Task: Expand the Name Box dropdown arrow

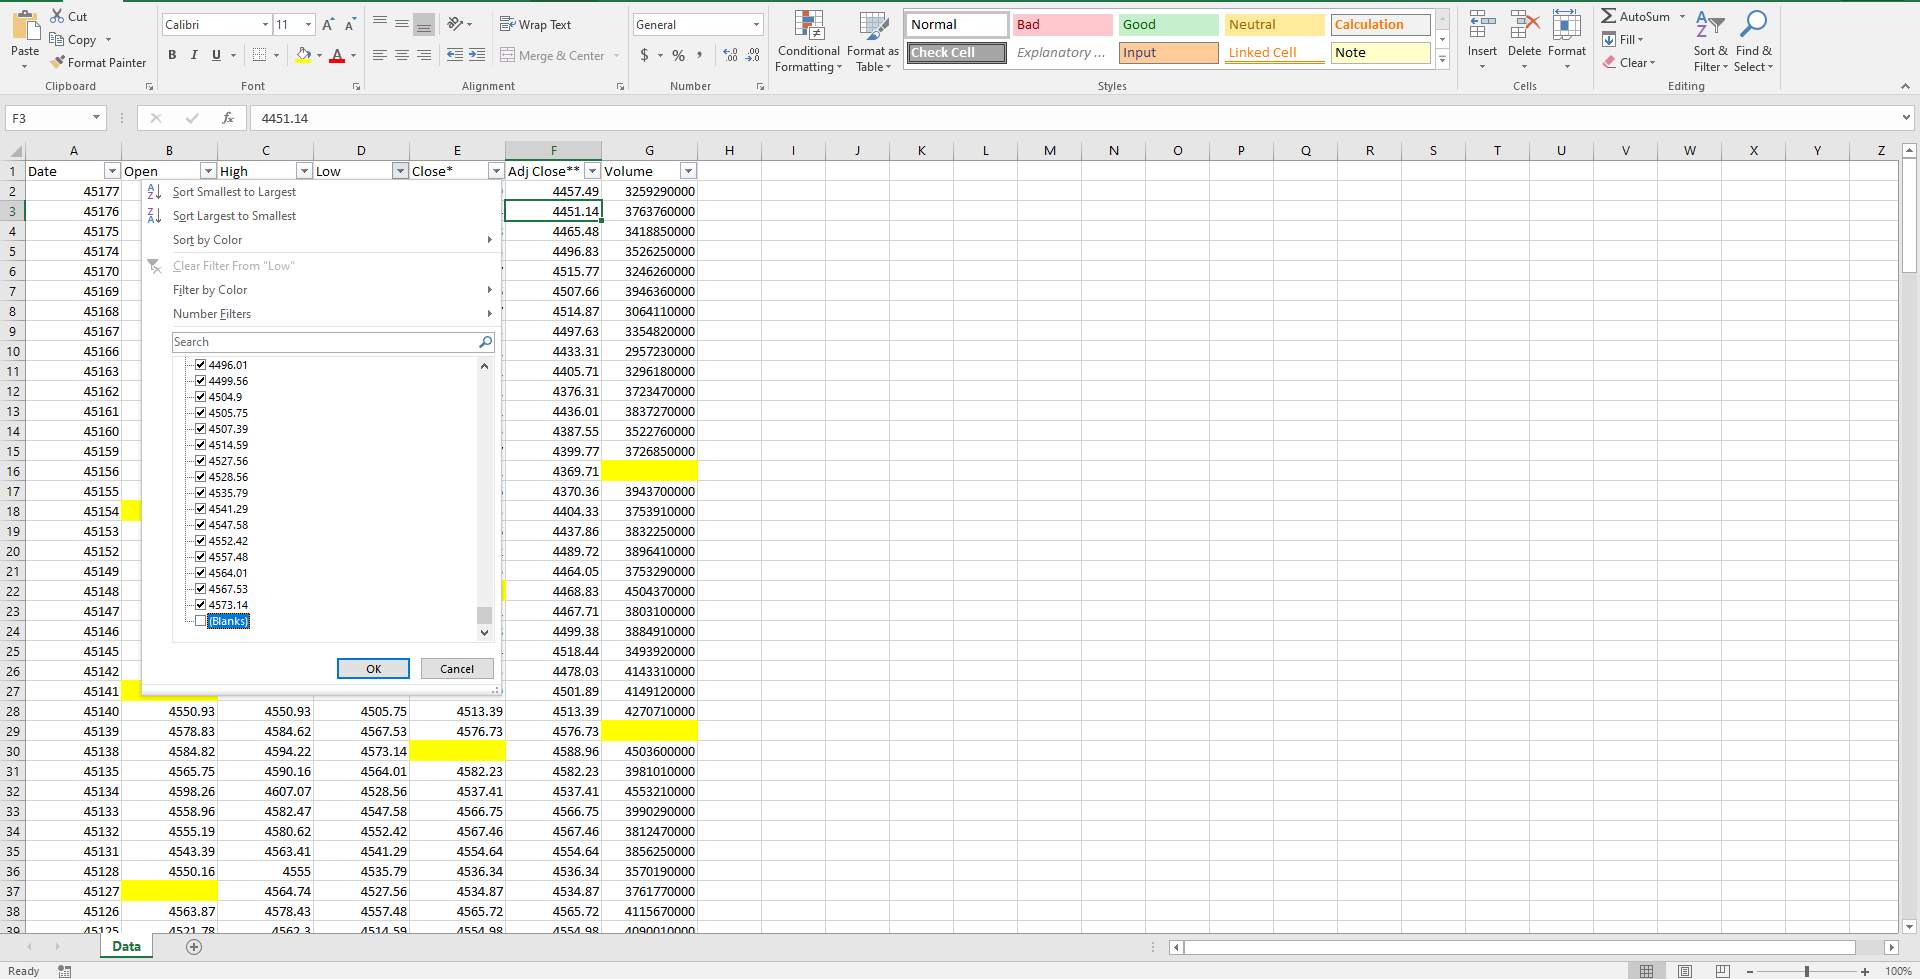Action: (x=96, y=118)
